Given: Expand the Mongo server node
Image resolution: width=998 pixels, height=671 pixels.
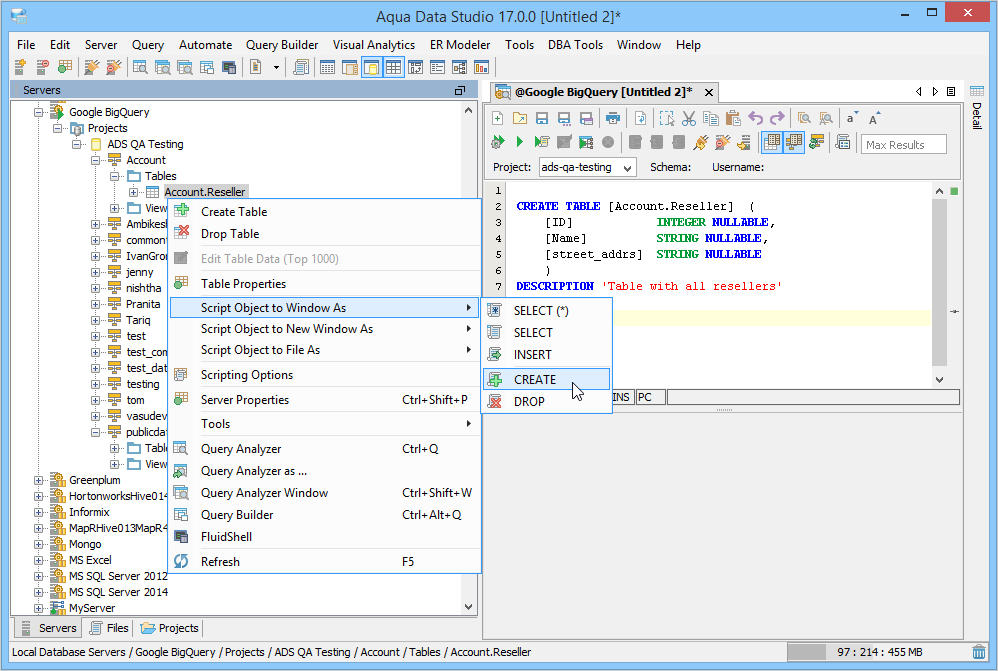Looking at the screenshot, I should coord(38,544).
